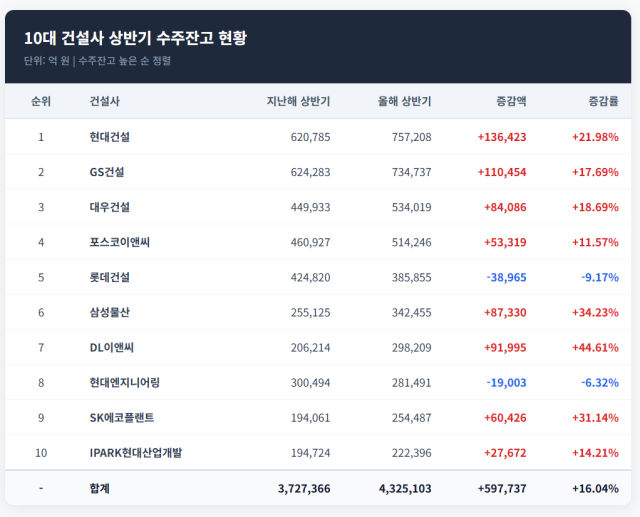Select the 대우건설 company name
The width and height of the screenshot is (640, 517).
pyautogui.click(x=110, y=207)
